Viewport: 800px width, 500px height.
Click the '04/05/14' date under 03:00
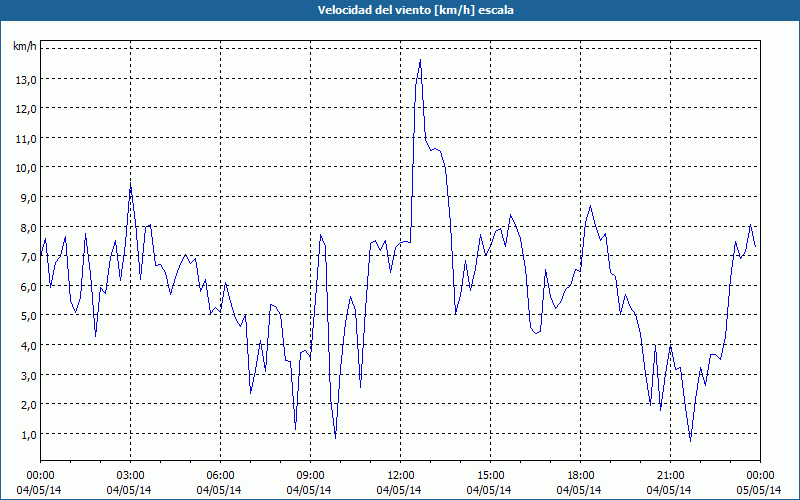pos(129,490)
